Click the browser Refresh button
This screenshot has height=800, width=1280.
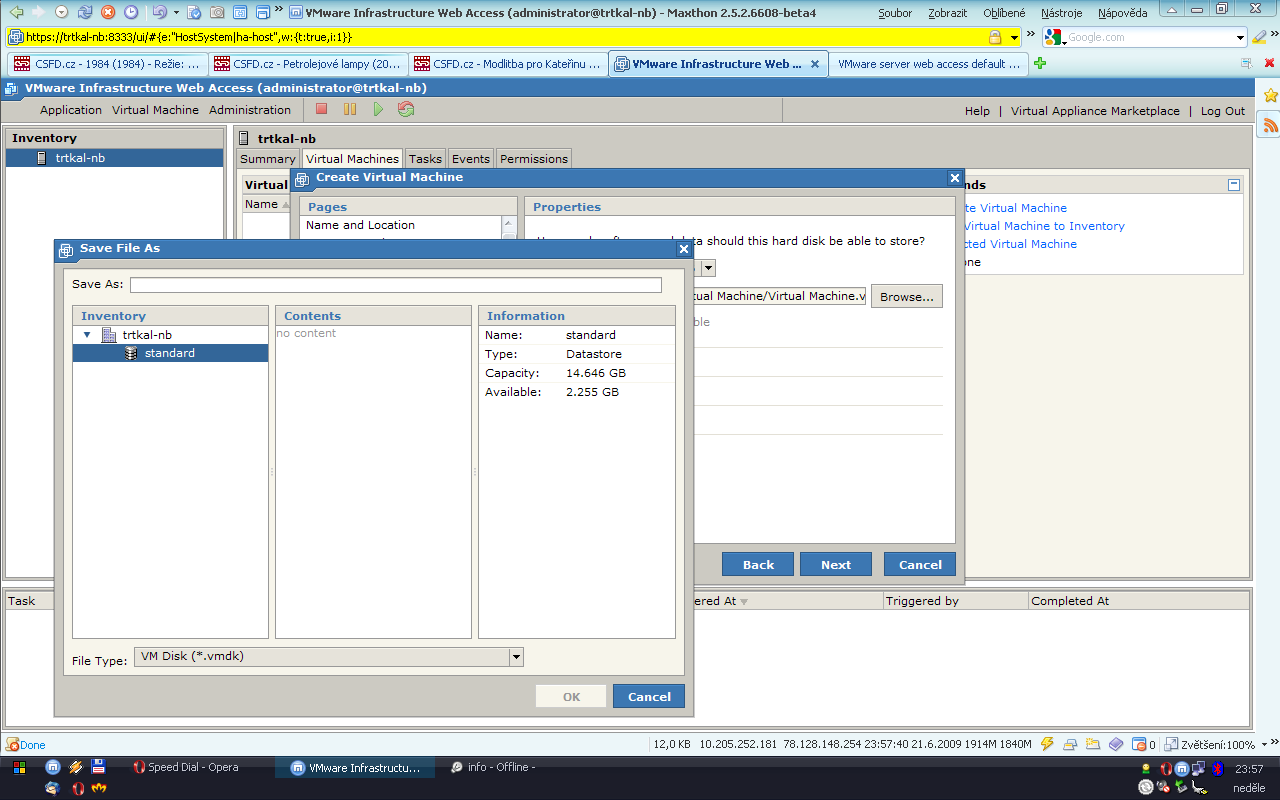click(x=85, y=12)
